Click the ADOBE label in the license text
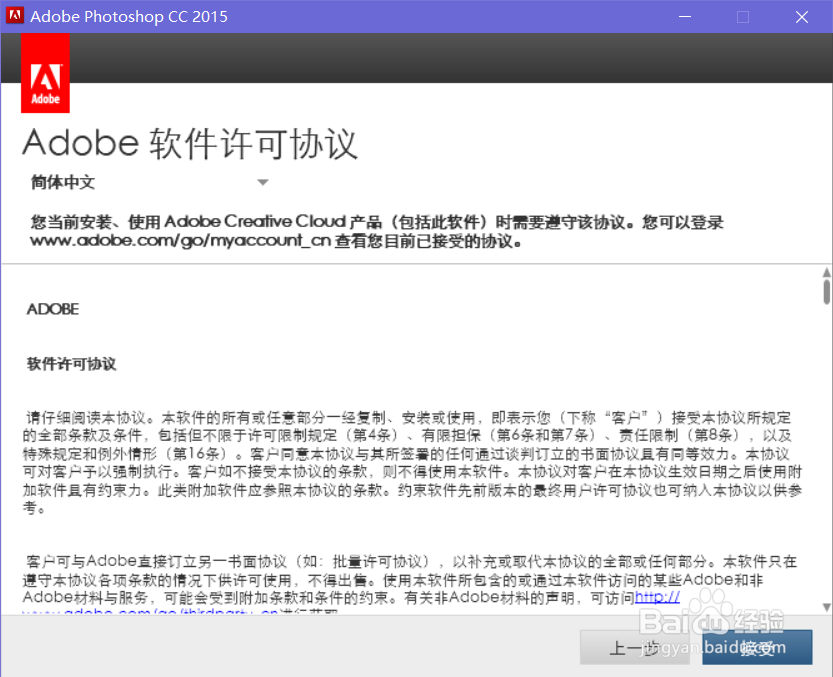The width and height of the screenshot is (833, 677). pos(51,309)
